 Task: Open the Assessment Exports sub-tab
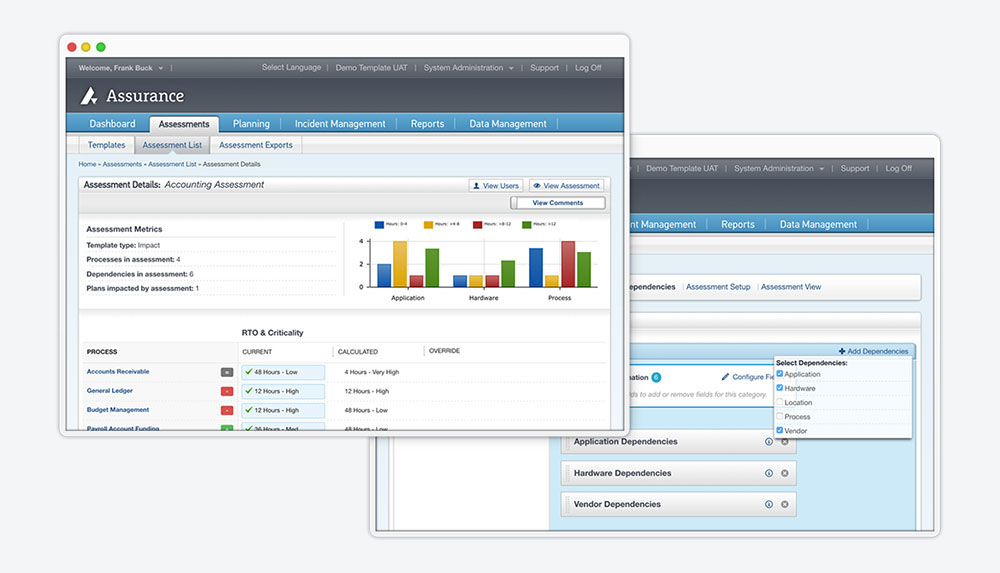pos(256,145)
